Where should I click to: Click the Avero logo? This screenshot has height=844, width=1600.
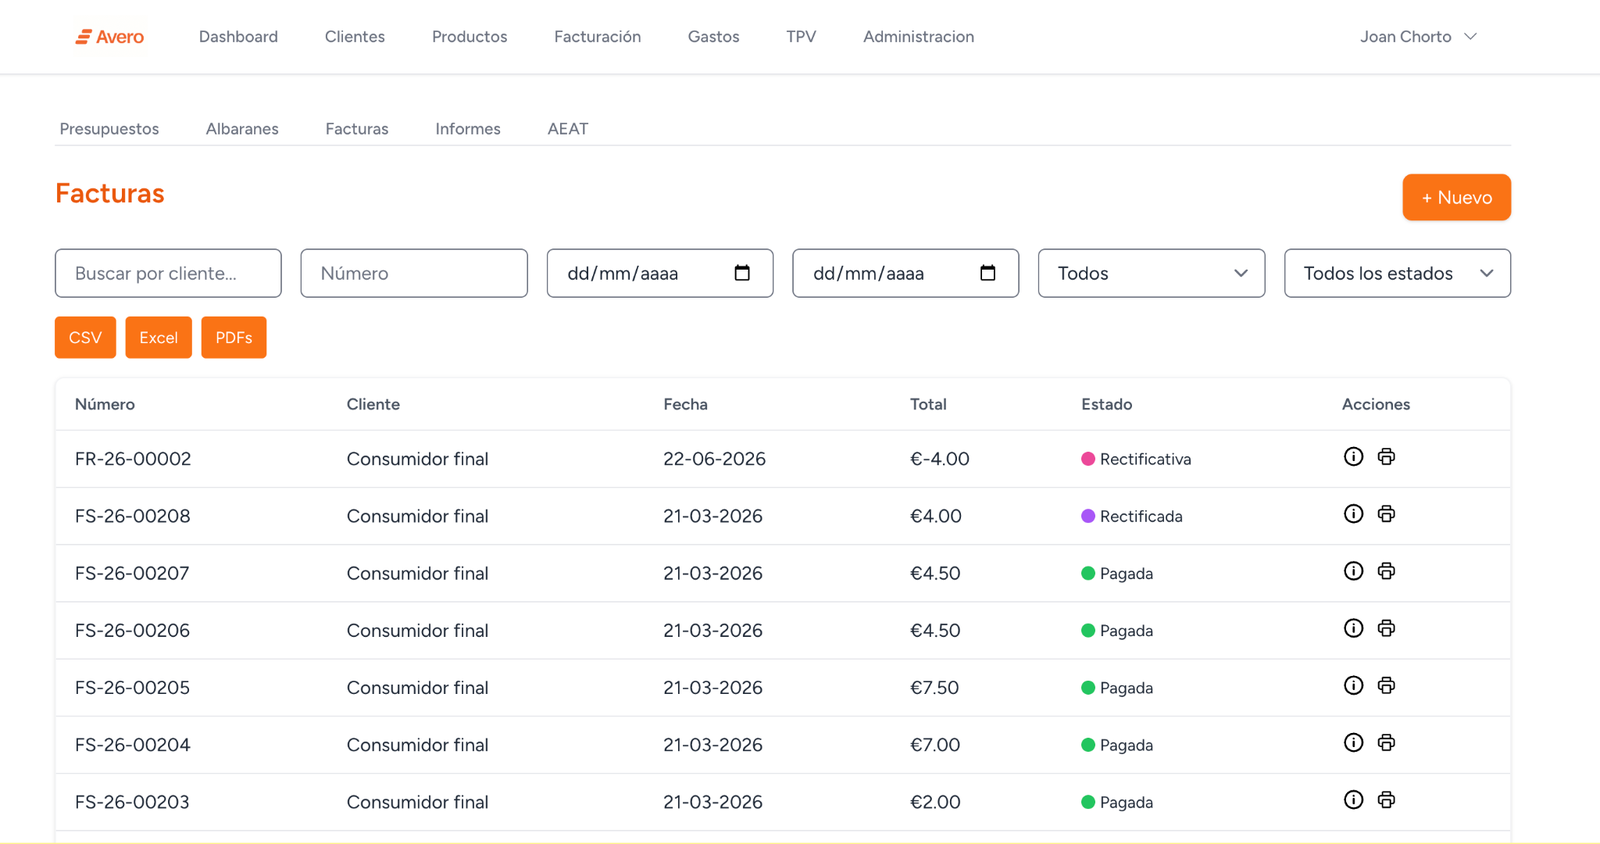110,37
